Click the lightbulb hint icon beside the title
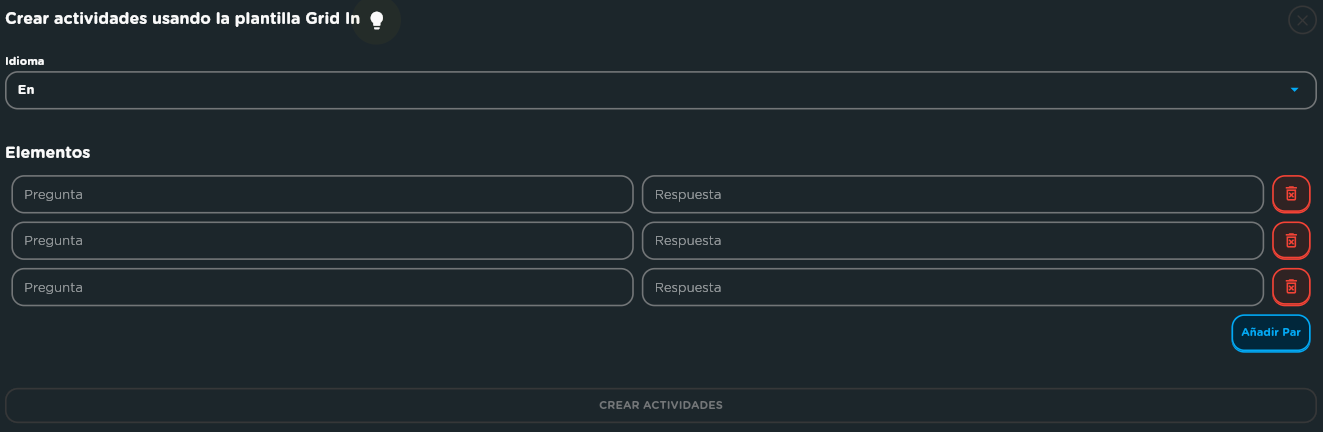 coord(377,20)
